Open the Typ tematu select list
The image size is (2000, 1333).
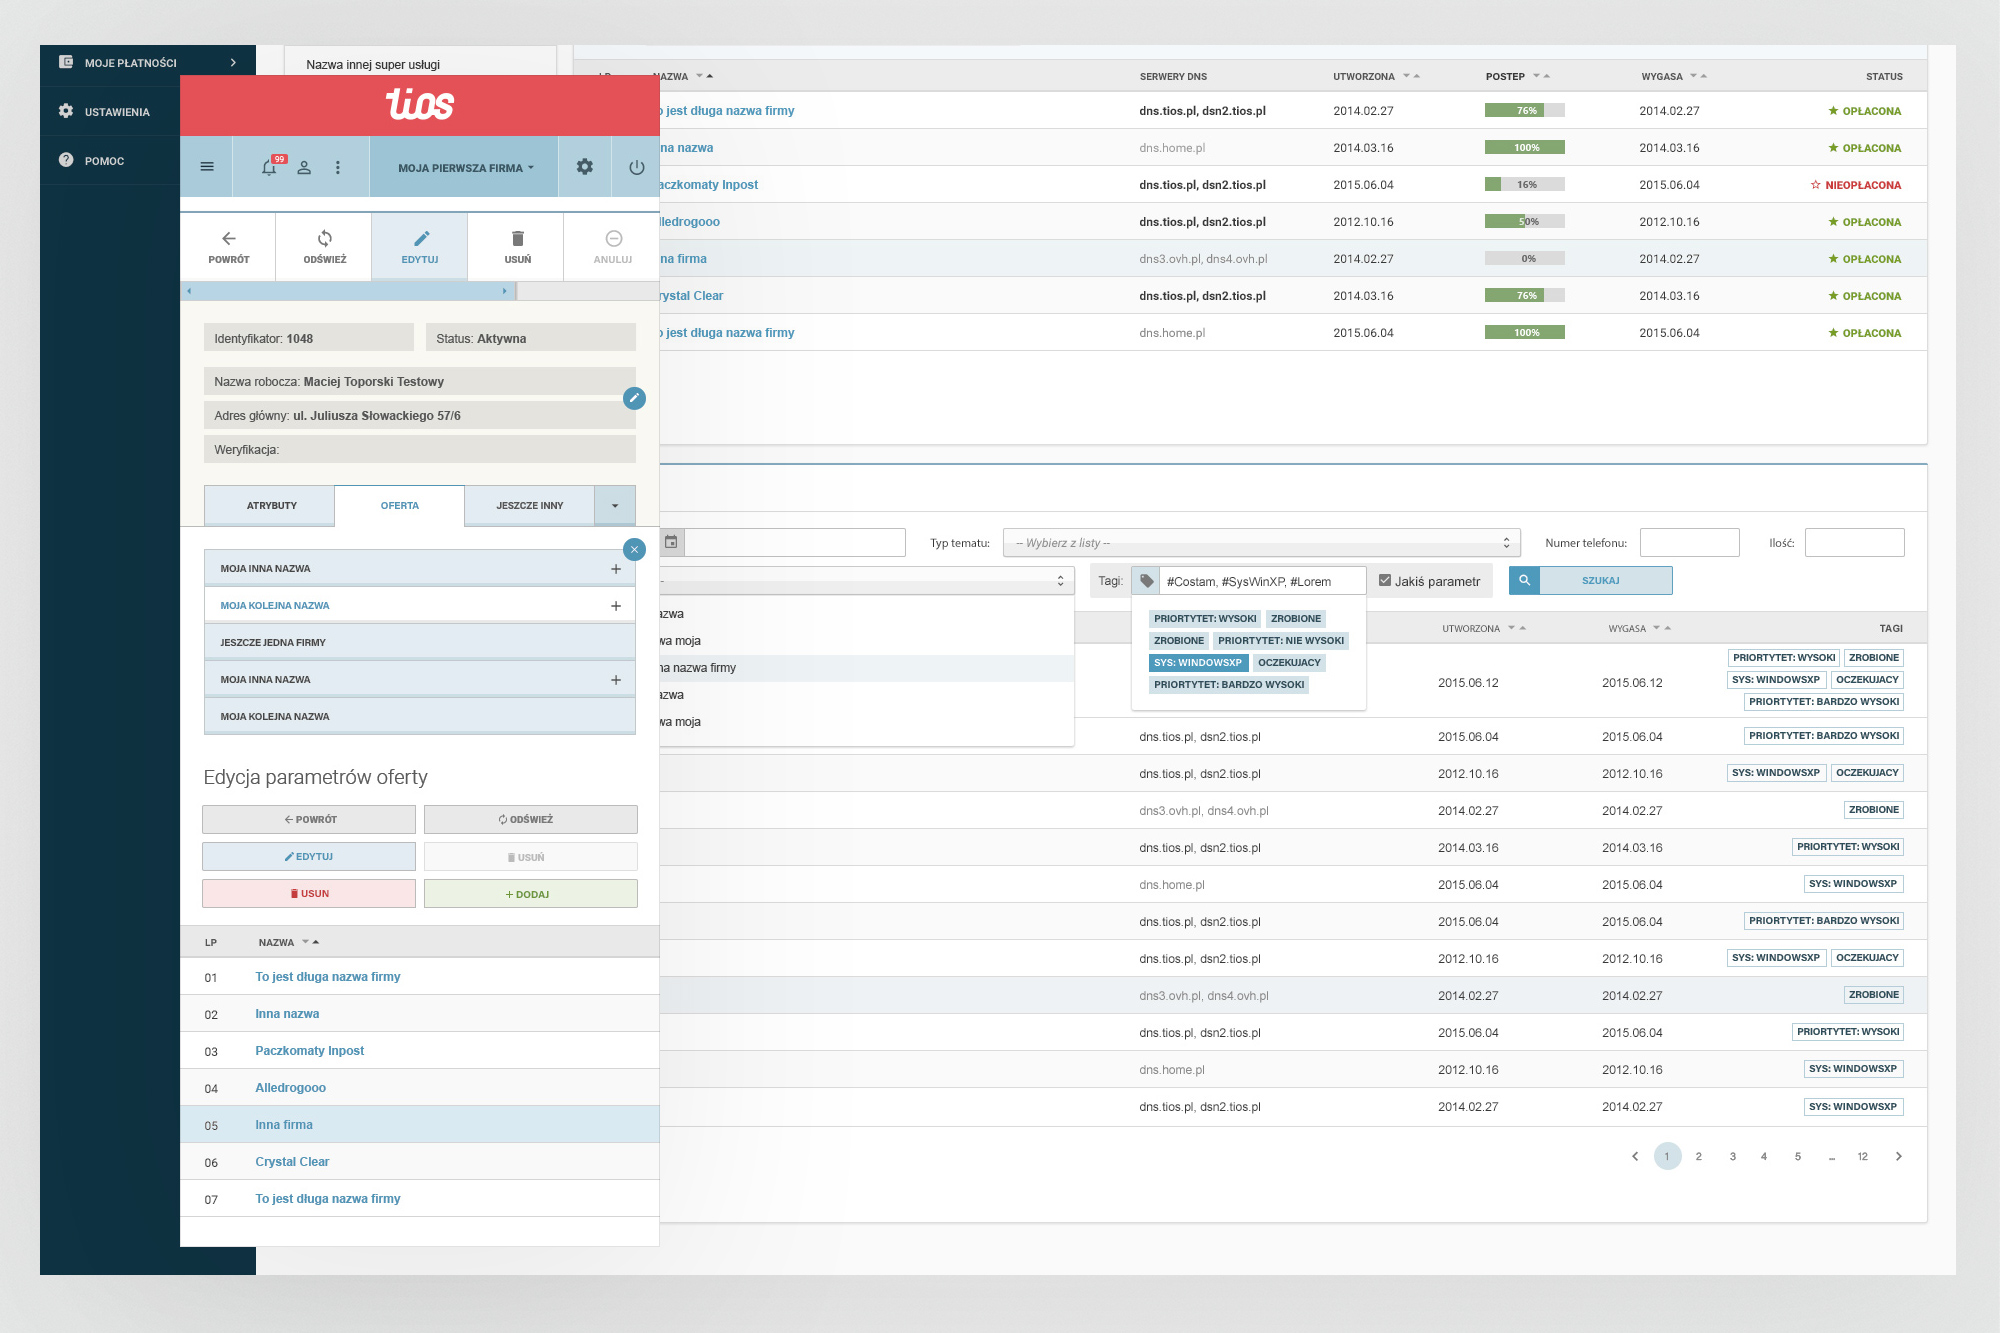(x=1260, y=542)
